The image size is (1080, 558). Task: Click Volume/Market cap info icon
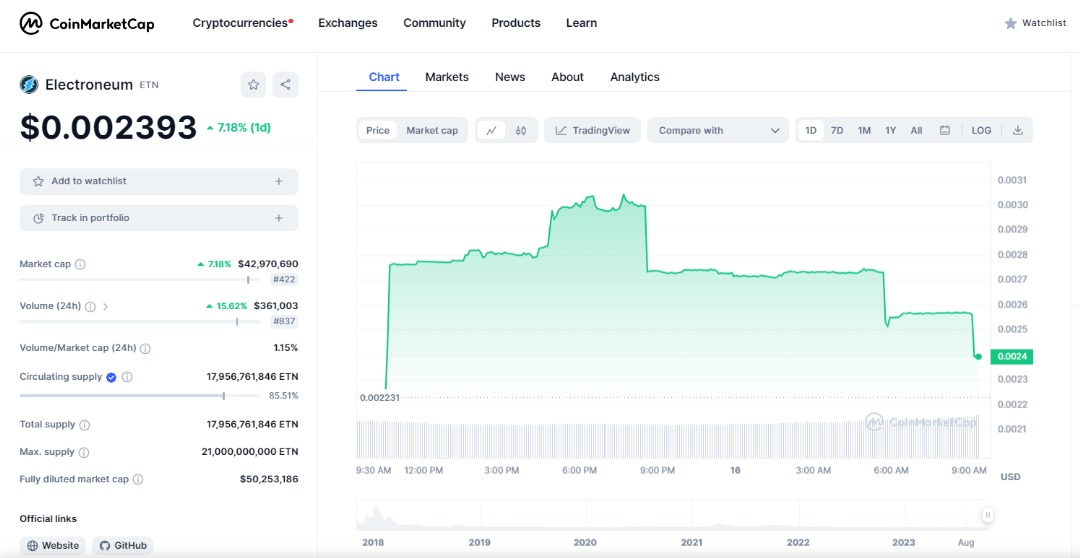coord(145,349)
